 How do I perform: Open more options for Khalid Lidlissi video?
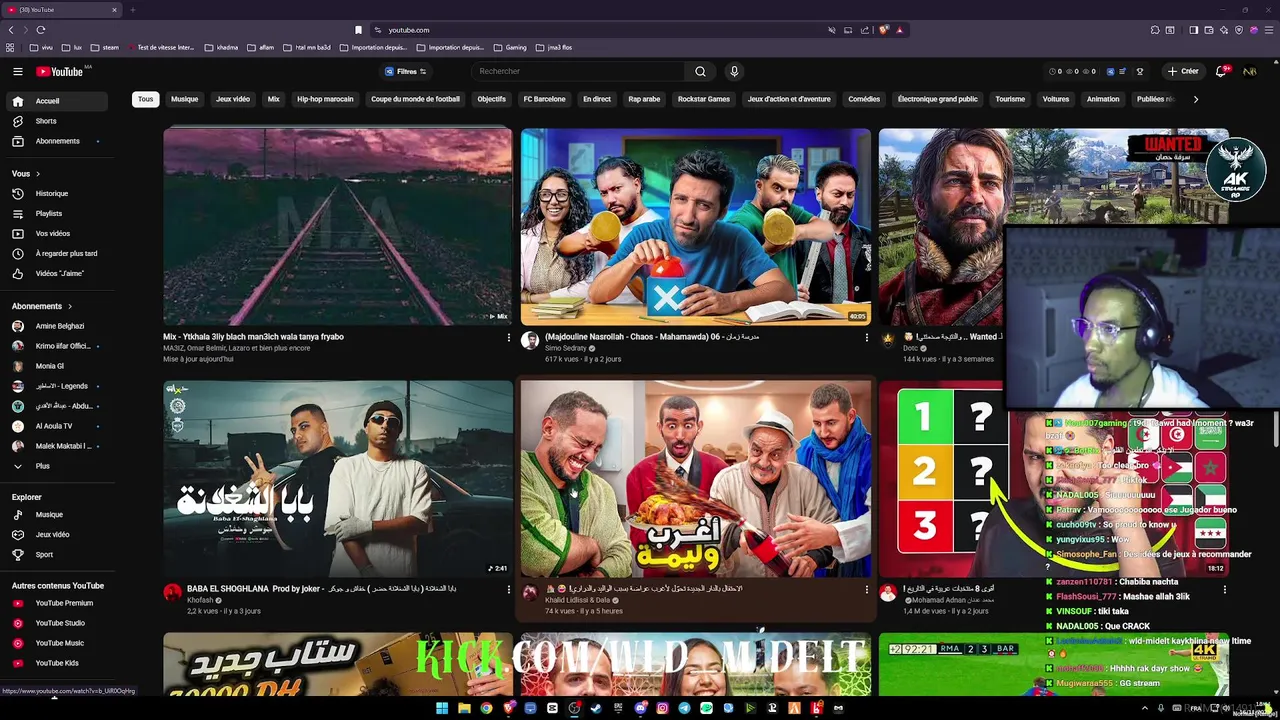coord(866,590)
